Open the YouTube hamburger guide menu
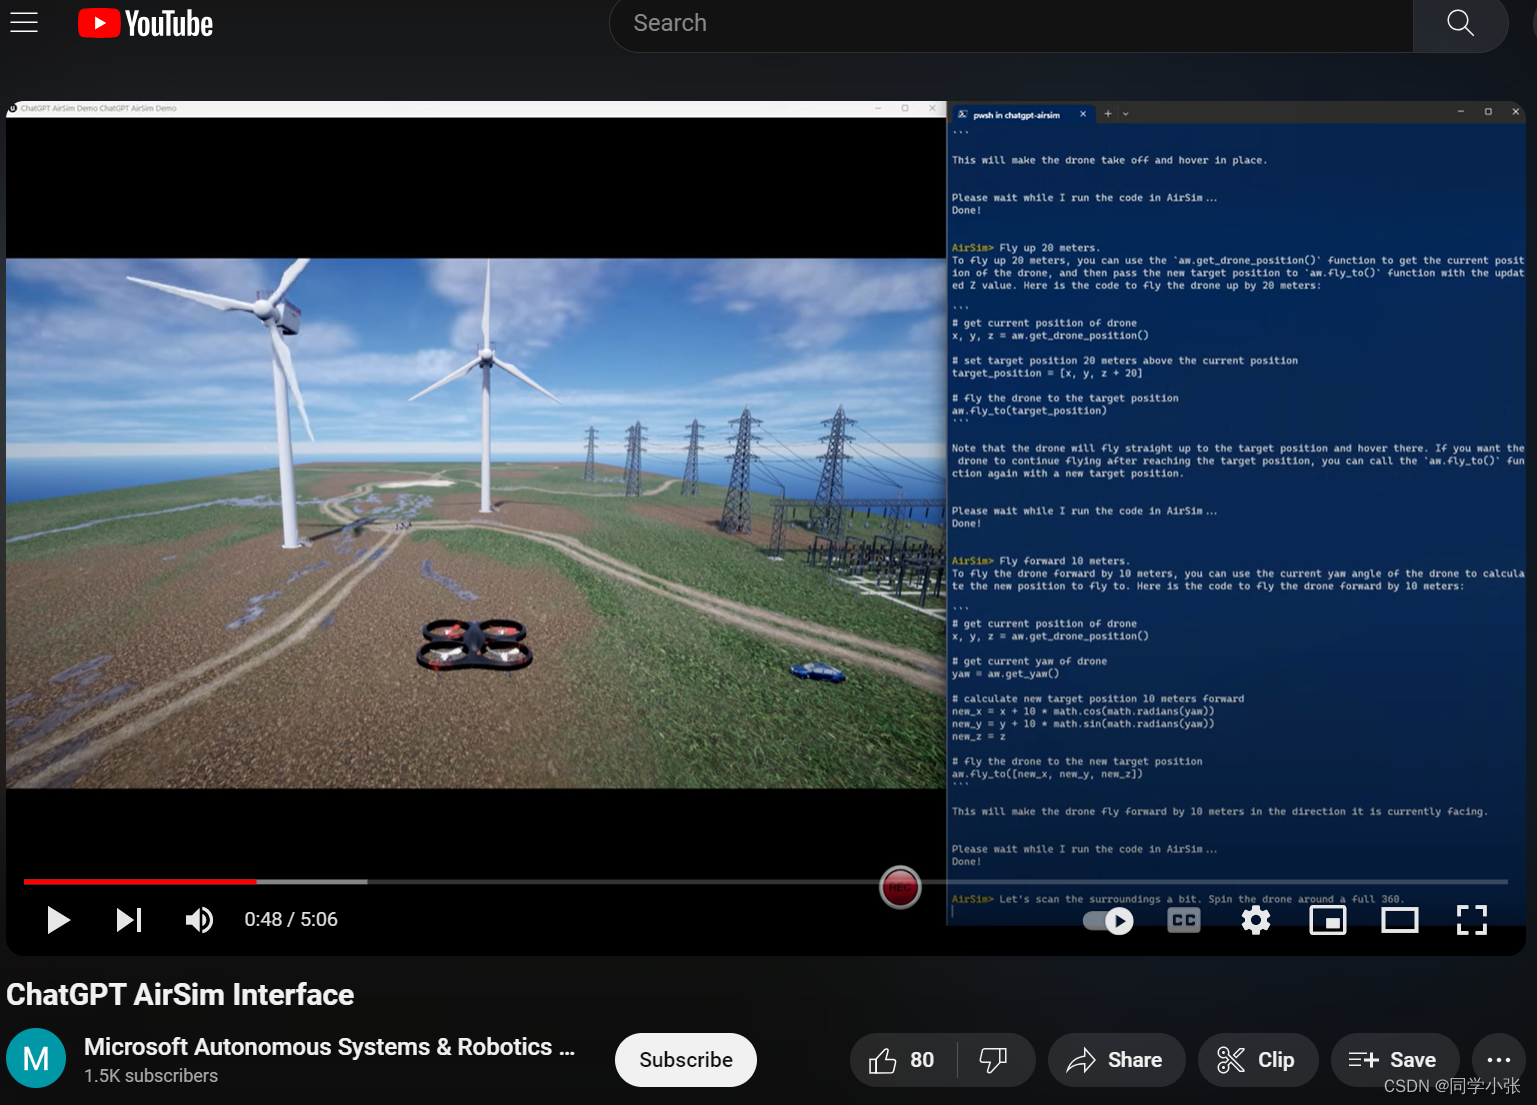The height and width of the screenshot is (1105, 1537). 24,22
